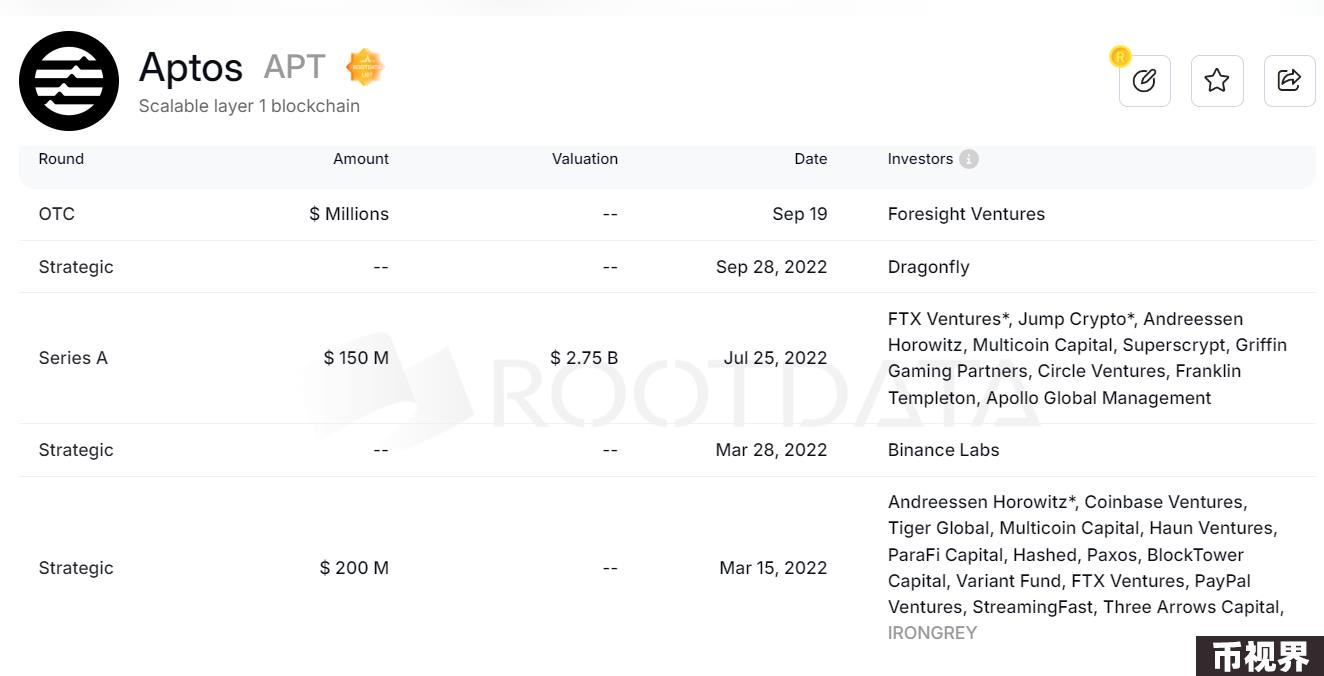1324x676 pixels.
Task: Open Dragonfly investor link
Action: [928, 267]
